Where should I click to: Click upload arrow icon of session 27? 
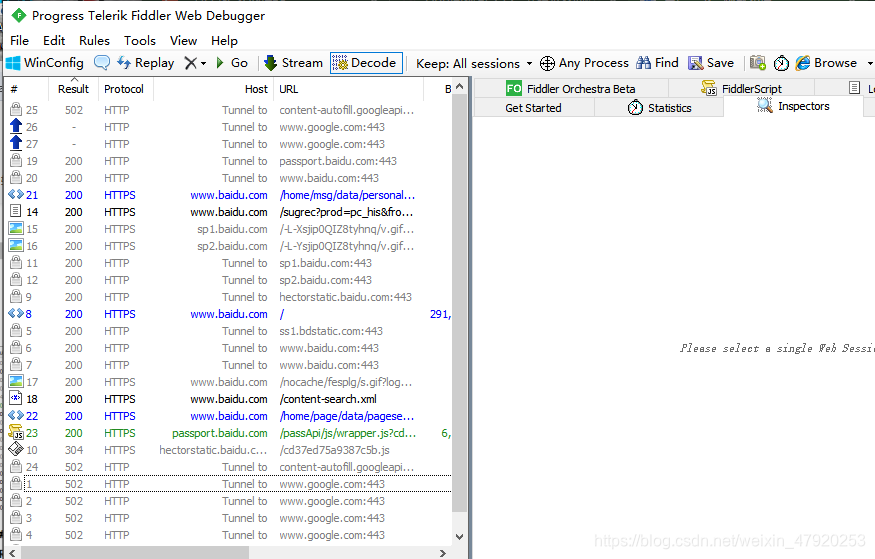16,143
